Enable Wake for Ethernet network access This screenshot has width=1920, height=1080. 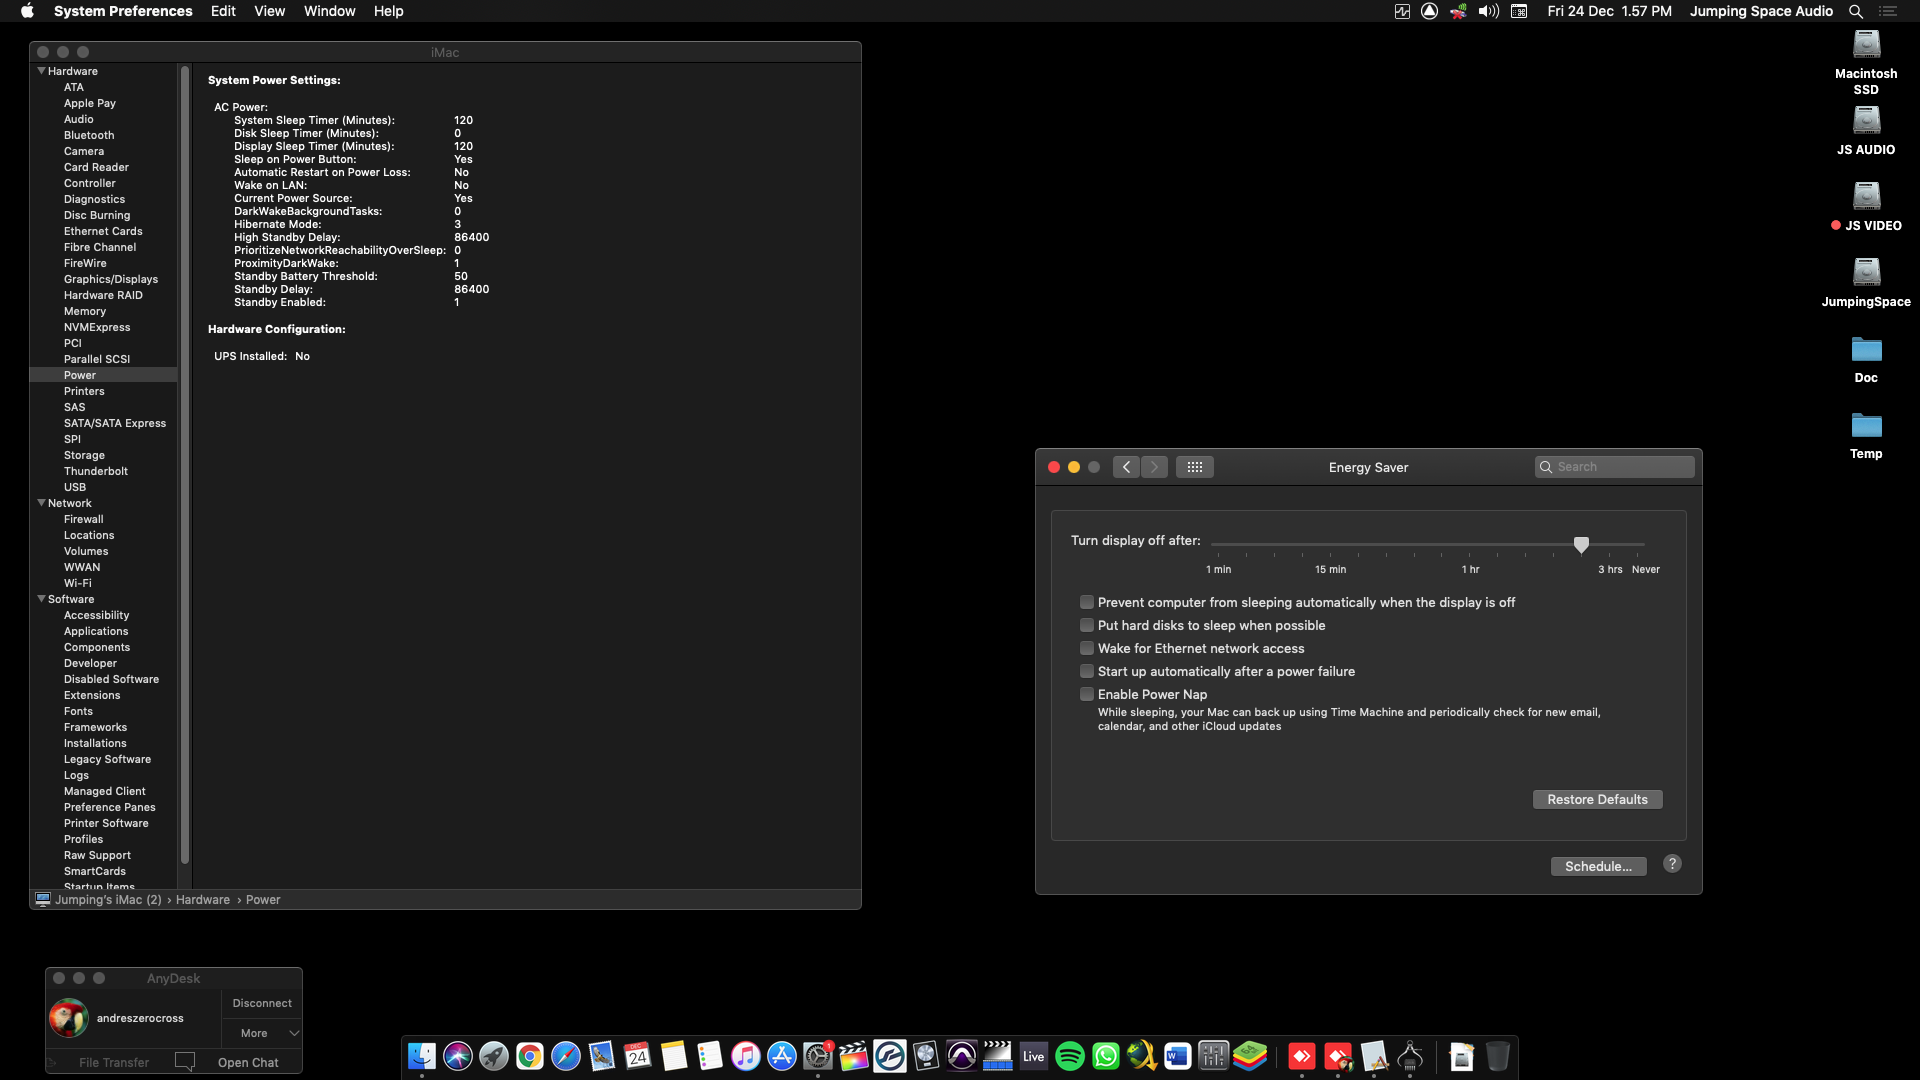tap(1087, 648)
